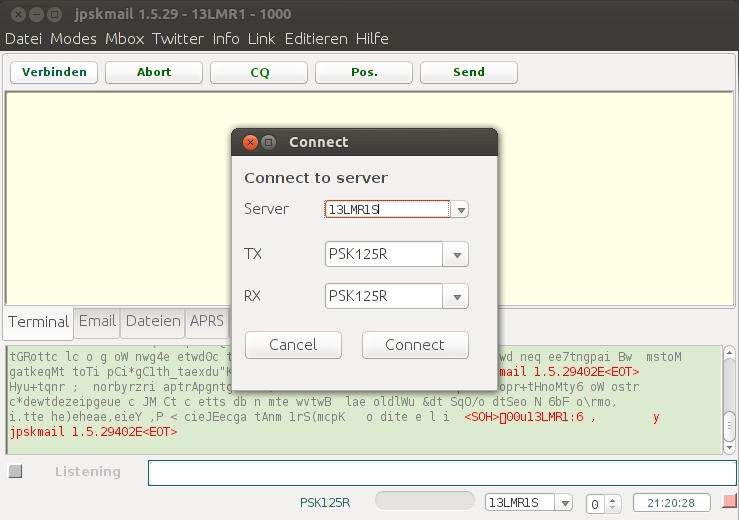Open the 13LMR1S status bar dropdown
Viewport: 739px width, 520px height.
528,503
